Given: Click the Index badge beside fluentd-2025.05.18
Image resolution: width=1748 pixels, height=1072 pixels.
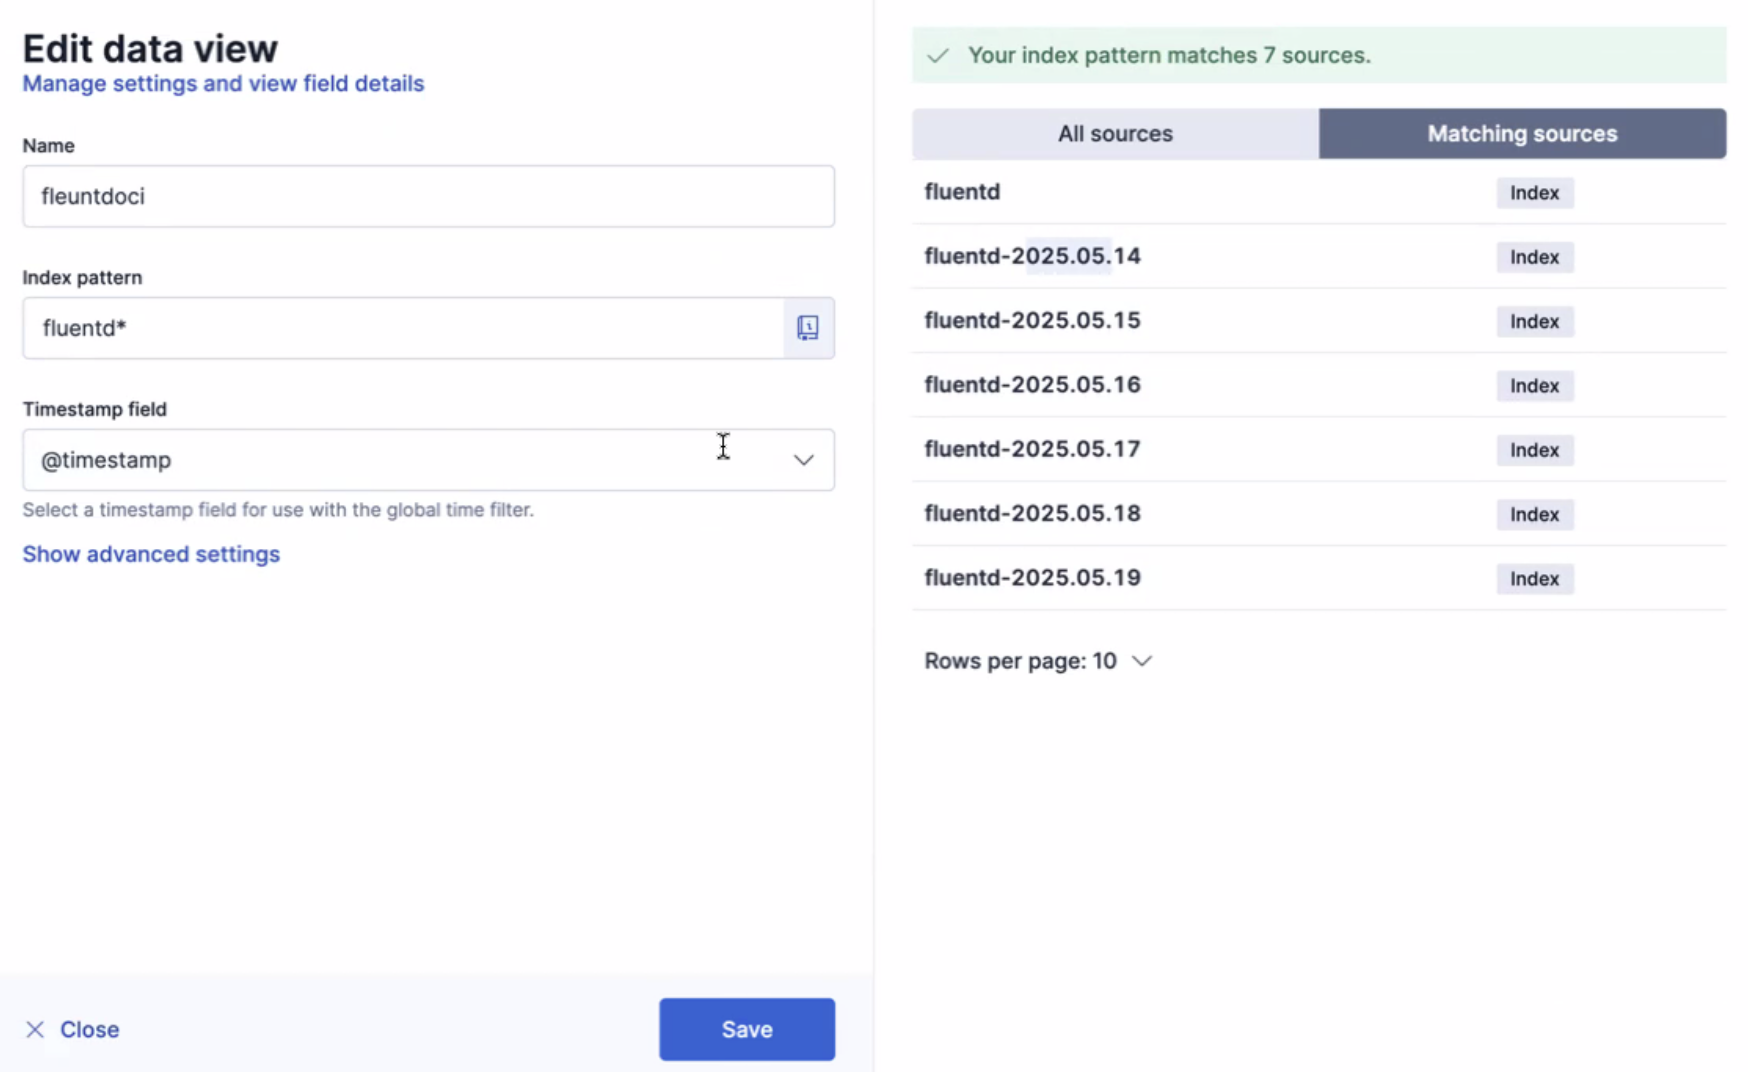Looking at the screenshot, I should (x=1534, y=514).
